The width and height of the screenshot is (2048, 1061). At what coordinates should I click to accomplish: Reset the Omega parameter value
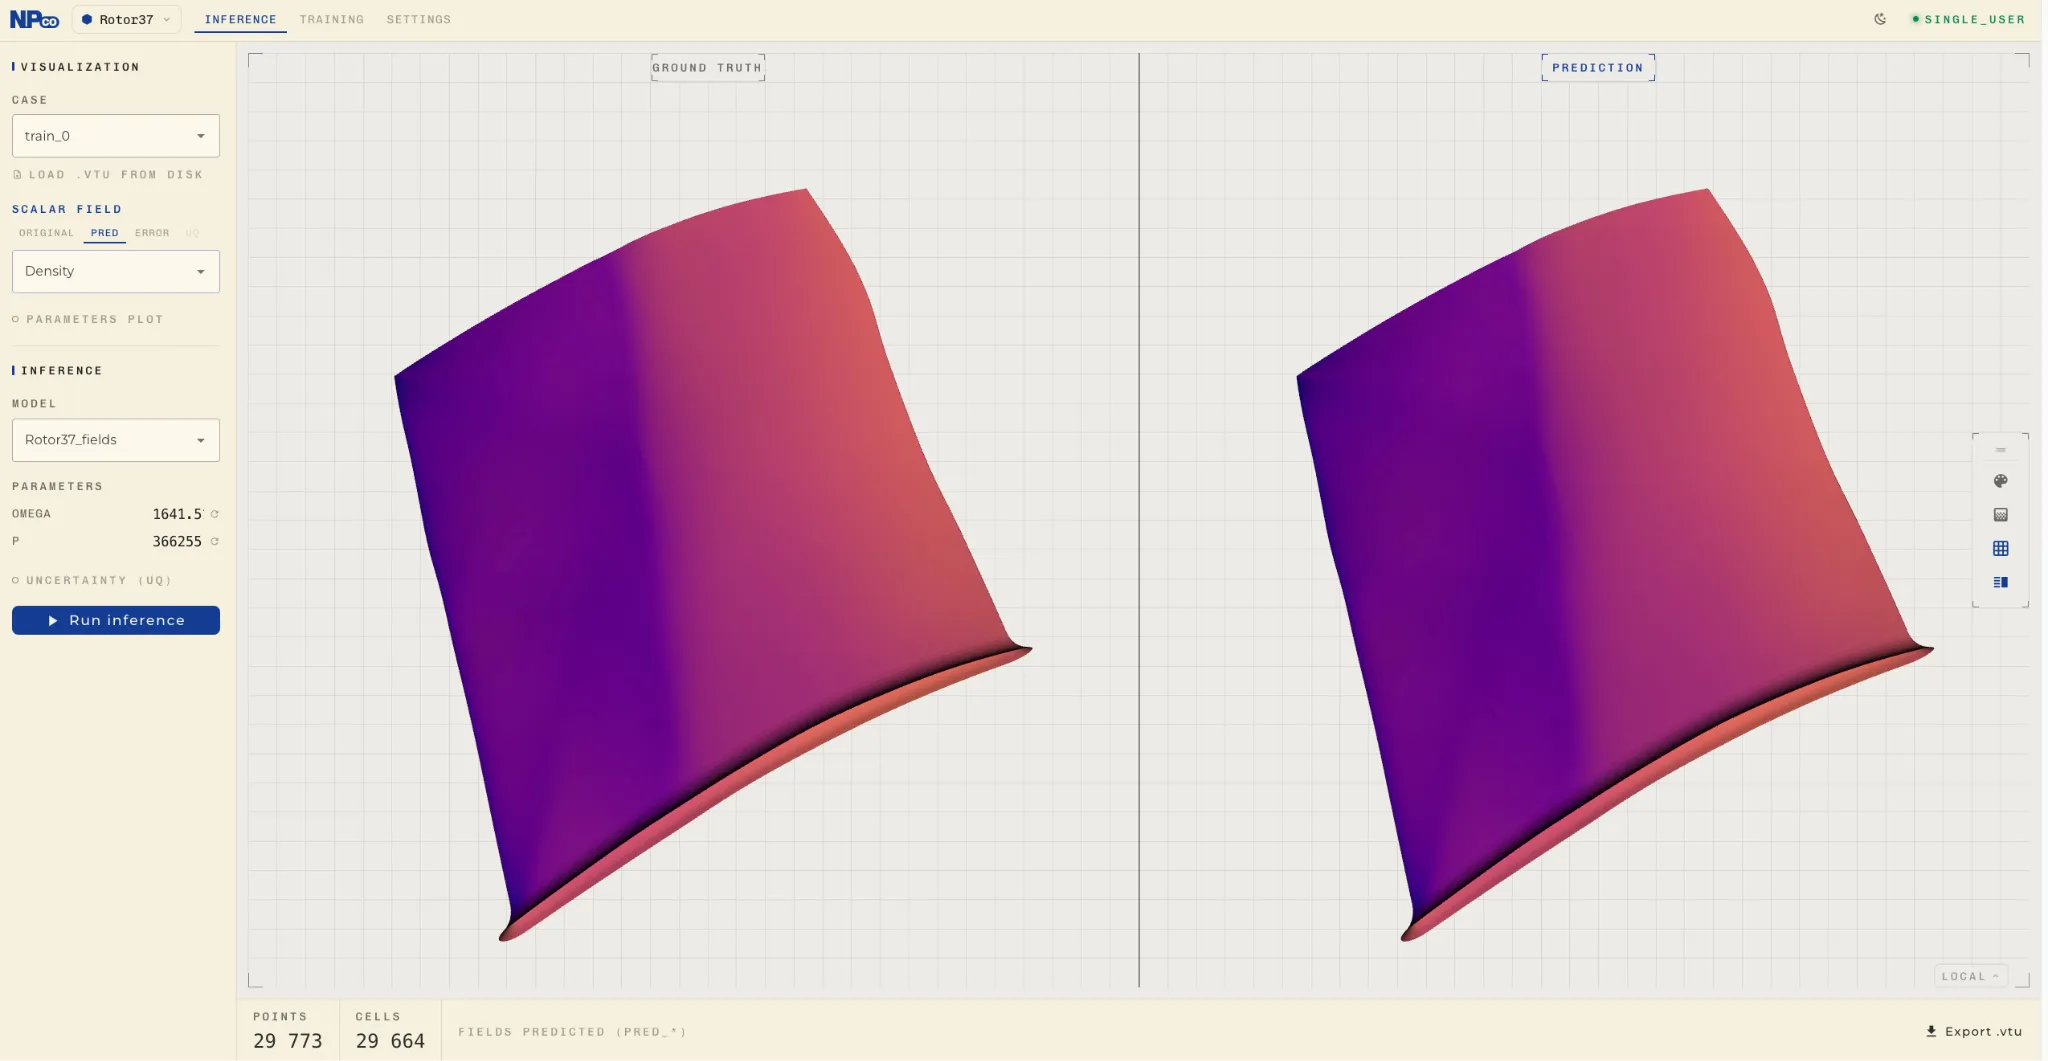pos(215,514)
